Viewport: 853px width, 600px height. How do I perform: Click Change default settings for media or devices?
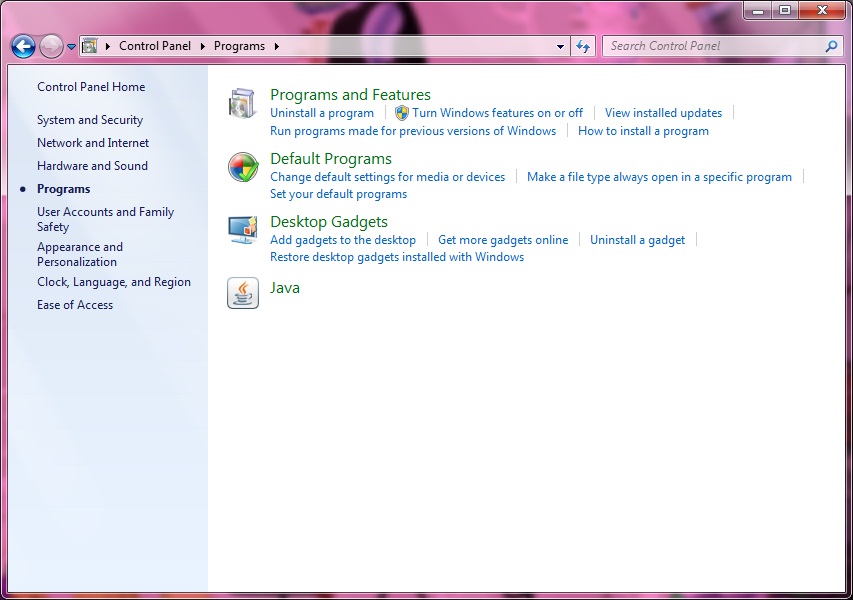coord(387,177)
